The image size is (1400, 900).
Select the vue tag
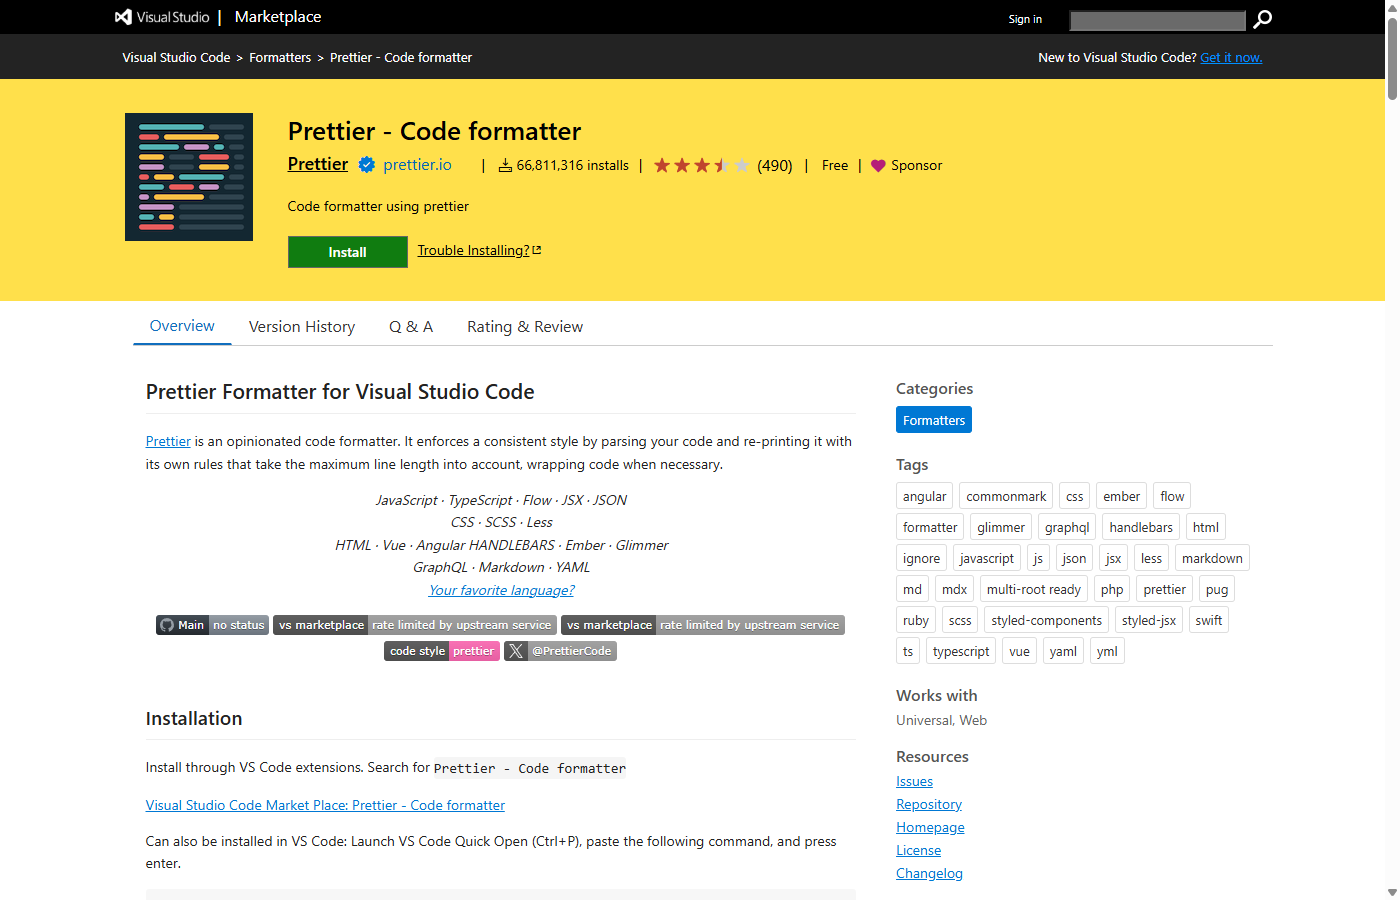pyautogui.click(x=1019, y=651)
